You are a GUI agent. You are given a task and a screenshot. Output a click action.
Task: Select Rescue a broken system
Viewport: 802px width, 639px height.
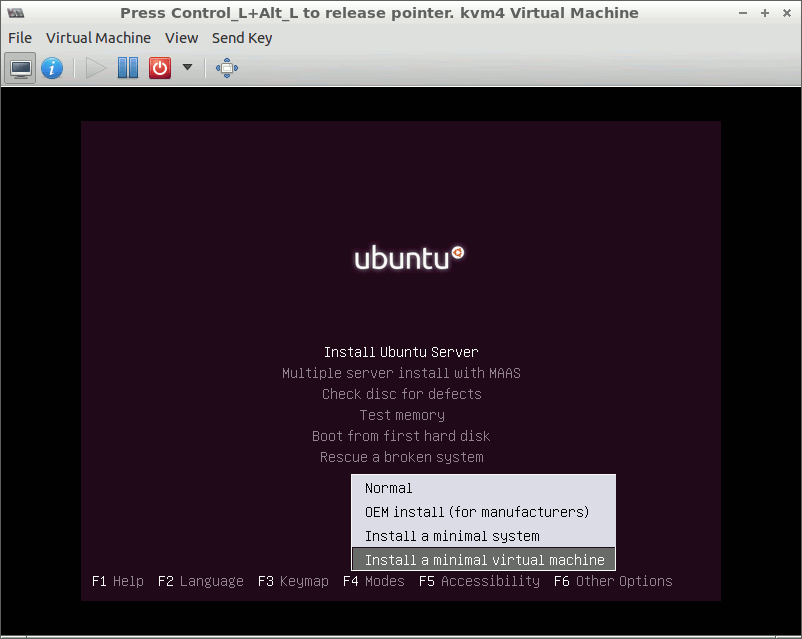pyautogui.click(x=401, y=457)
